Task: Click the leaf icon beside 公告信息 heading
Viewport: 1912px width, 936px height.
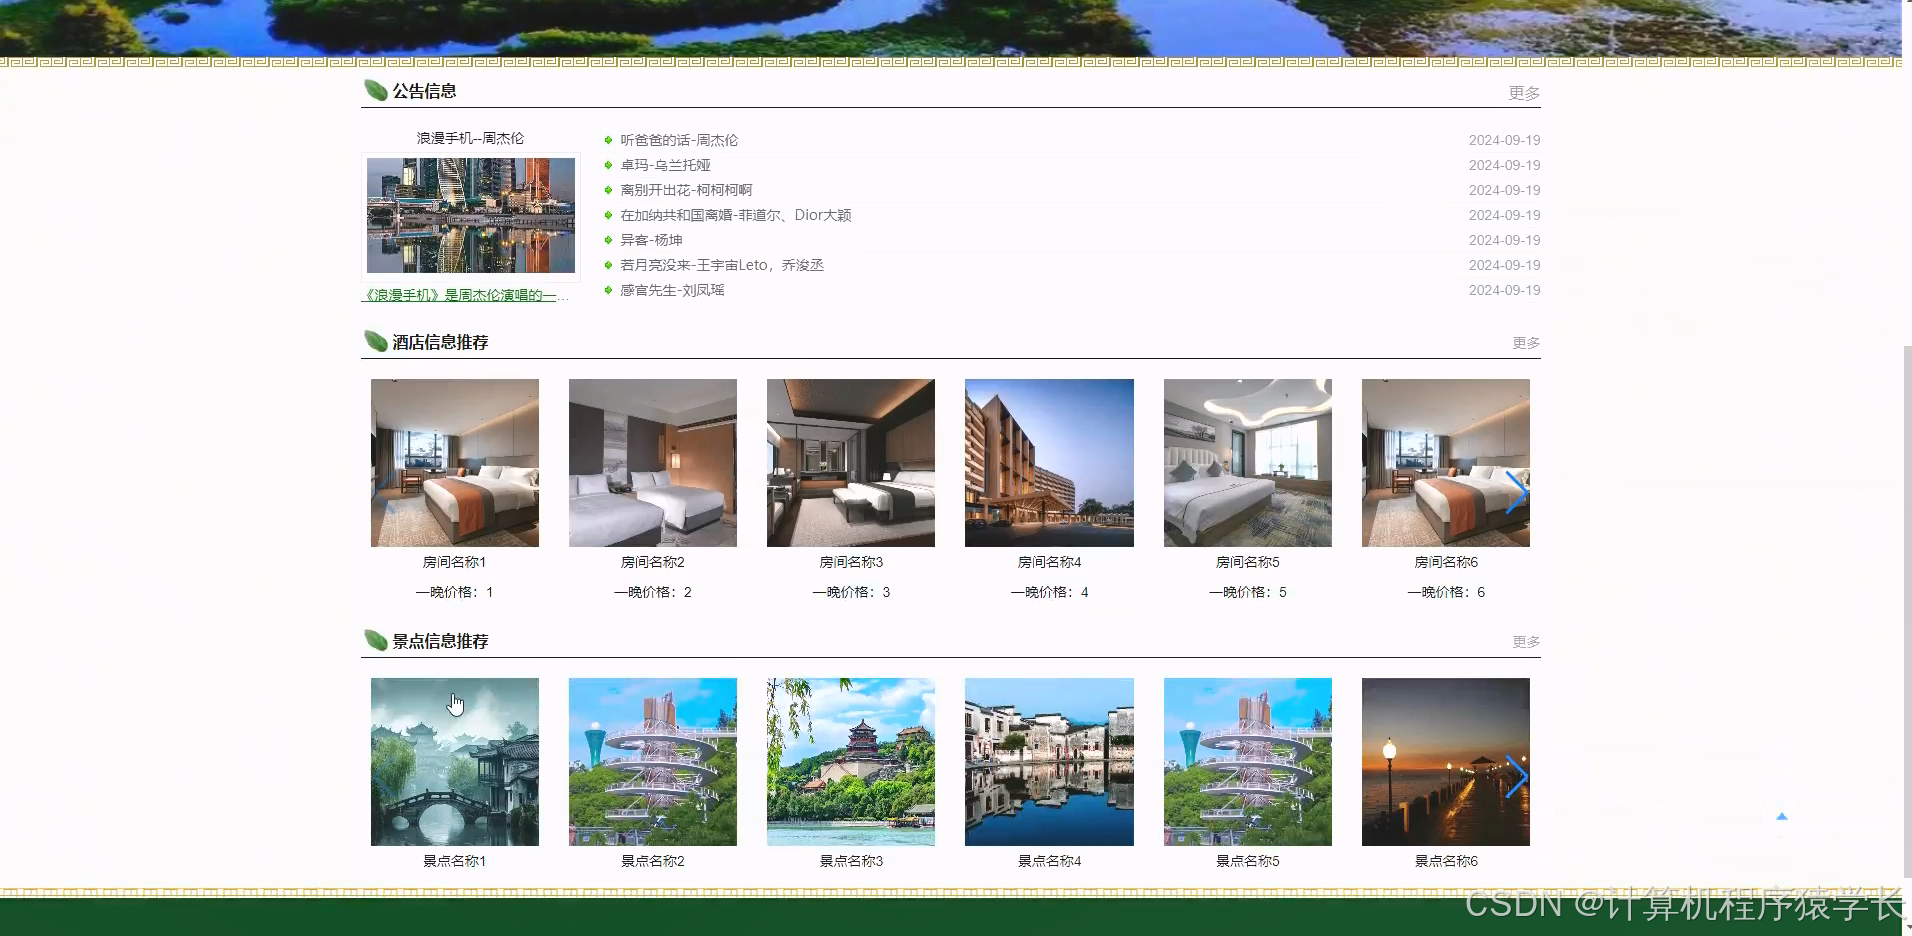Action: coord(376,90)
